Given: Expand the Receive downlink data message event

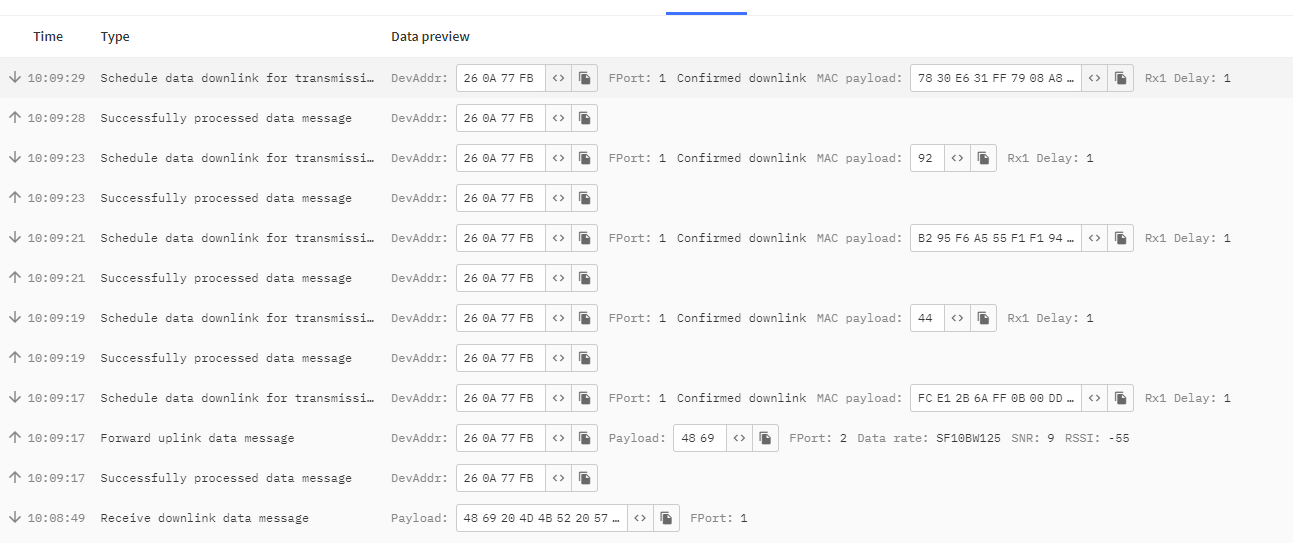Looking at the screenshot, I should click(x=646, y=518).
